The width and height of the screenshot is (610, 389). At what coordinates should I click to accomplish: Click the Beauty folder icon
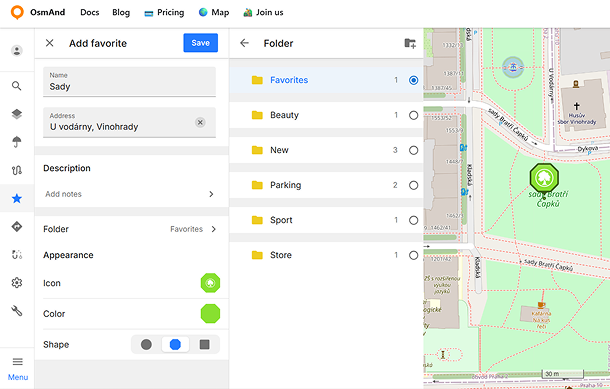(x=257, y=115)
